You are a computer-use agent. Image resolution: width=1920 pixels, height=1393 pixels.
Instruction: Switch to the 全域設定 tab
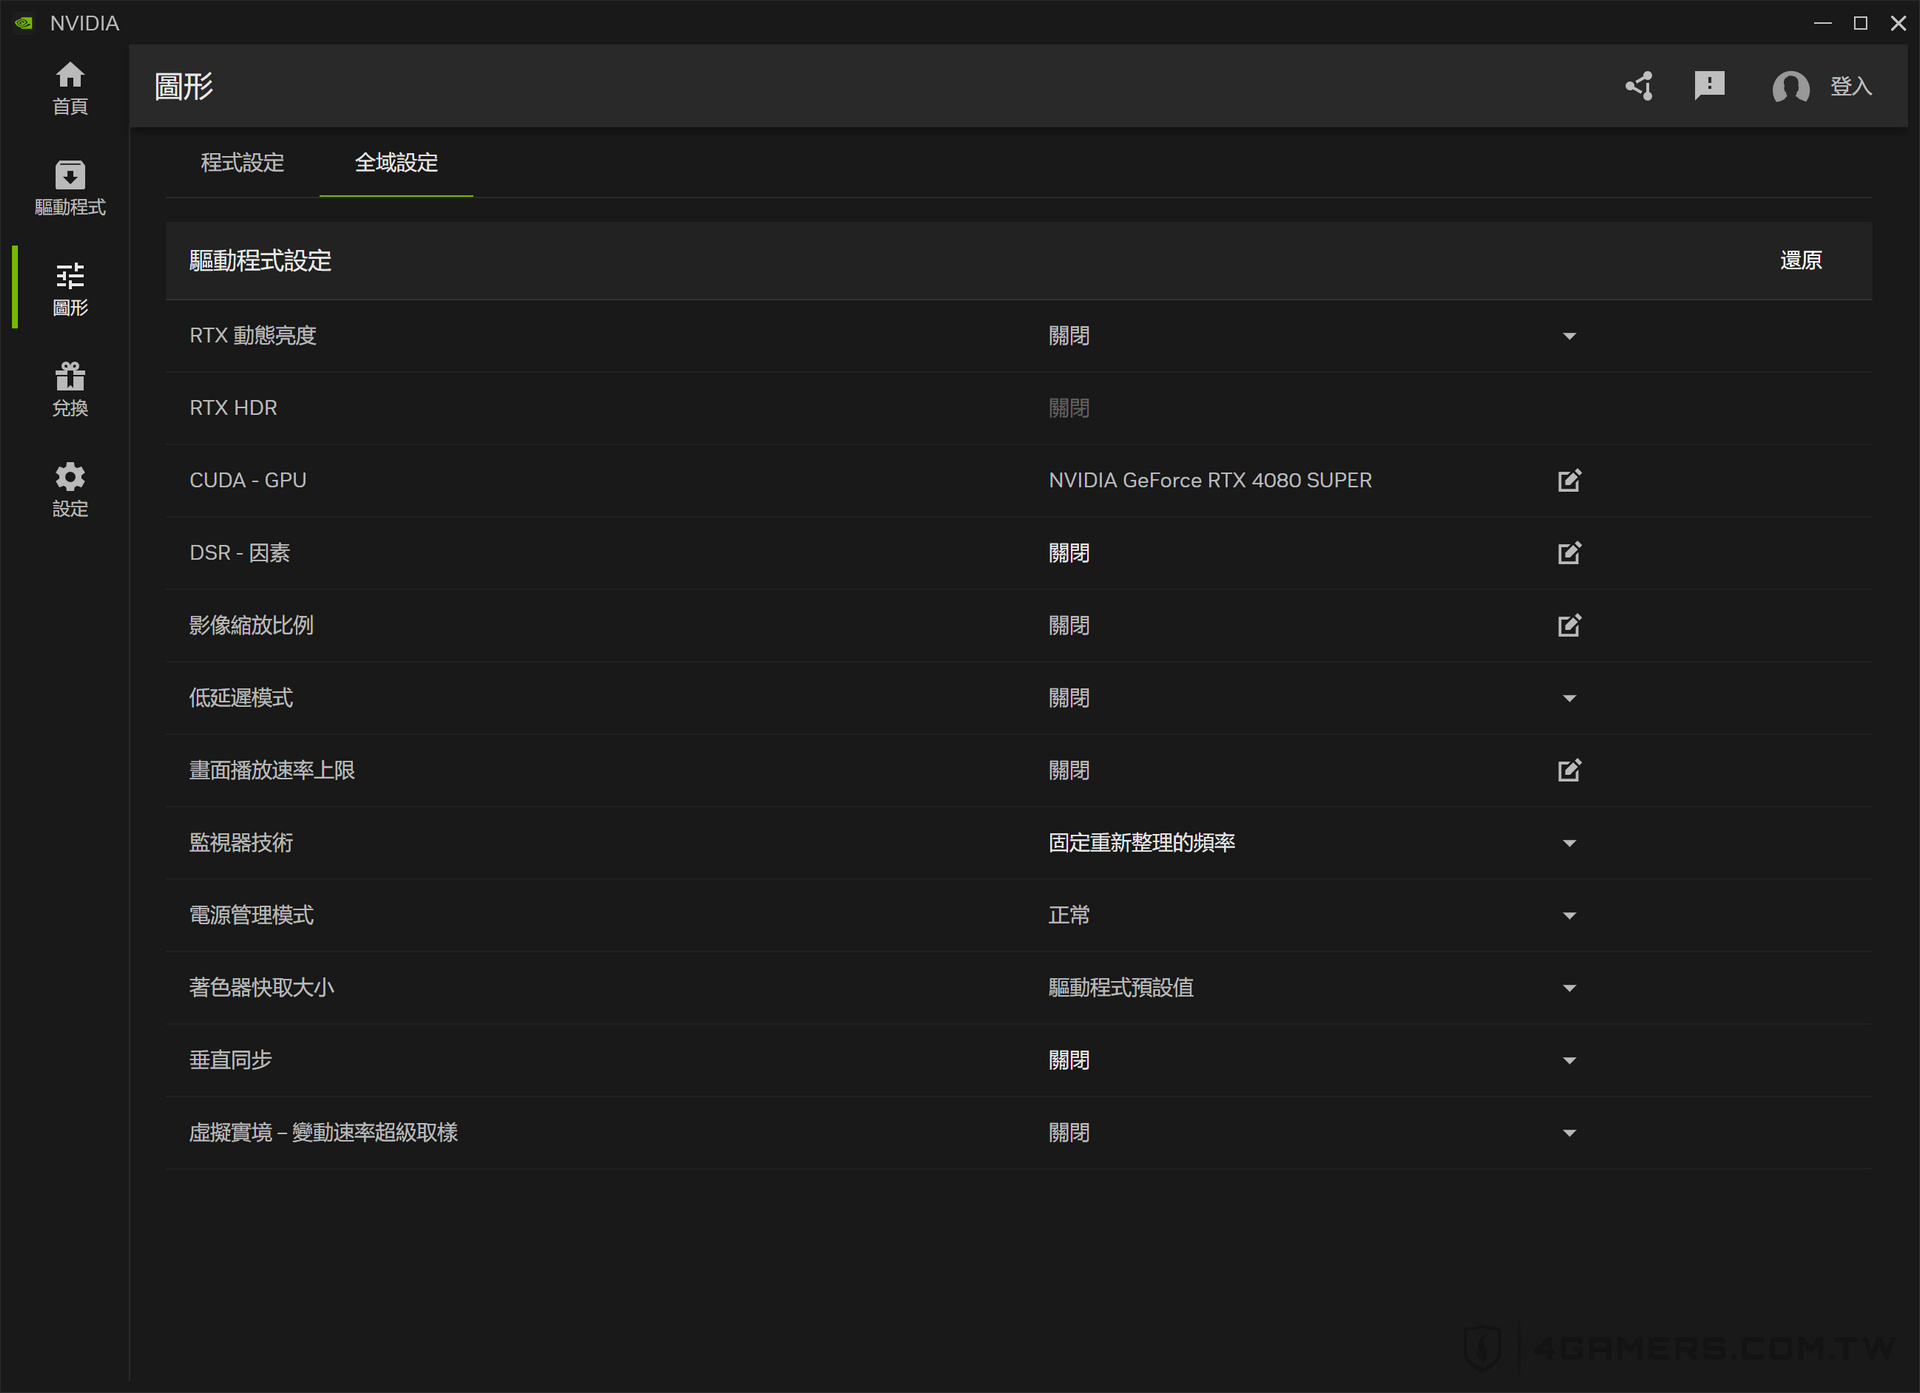[396, 162]
